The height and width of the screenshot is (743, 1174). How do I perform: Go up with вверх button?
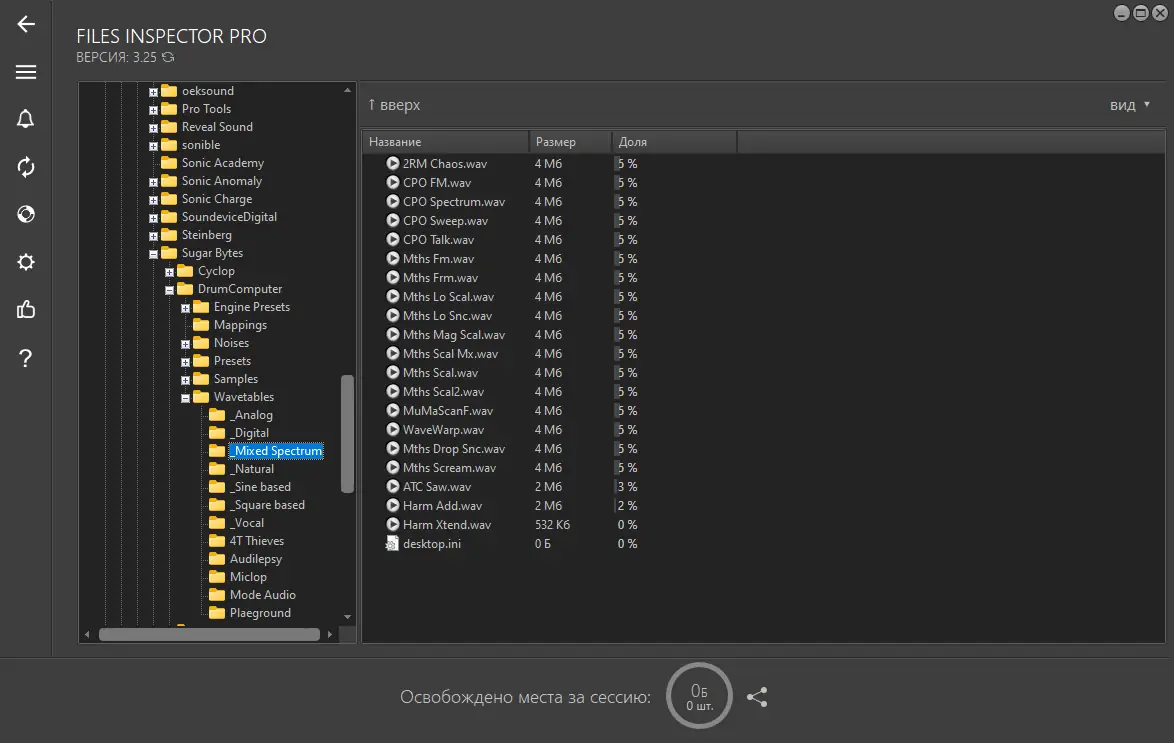[x=394, y=105]
